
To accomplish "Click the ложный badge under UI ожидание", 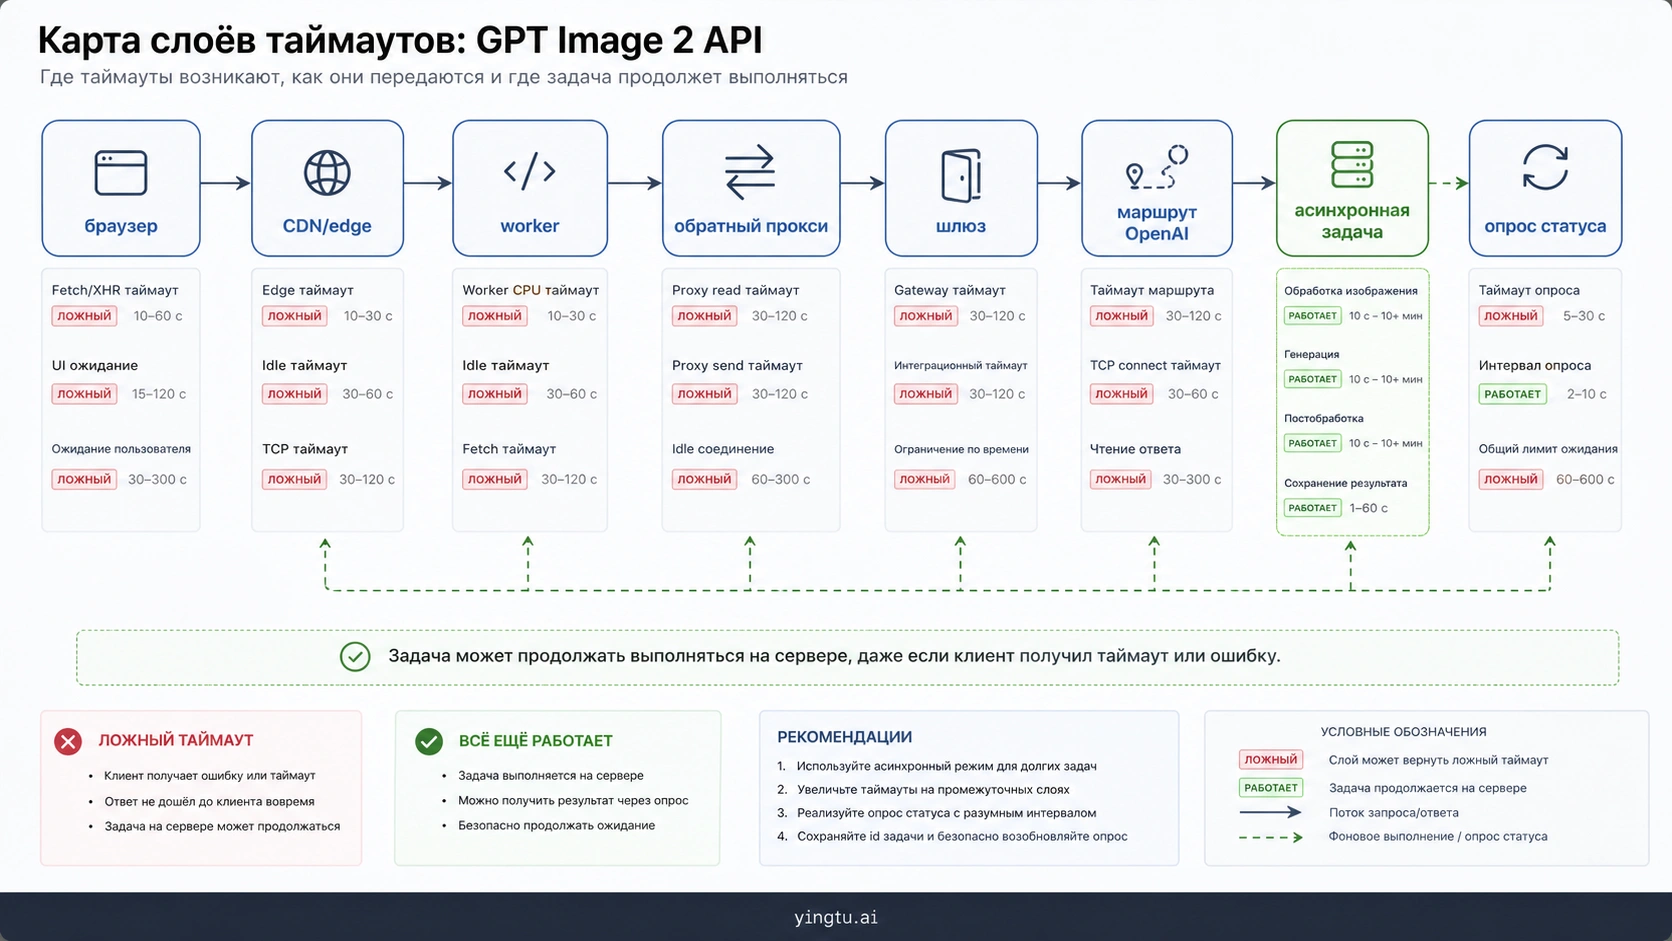I will click(84, 394).
